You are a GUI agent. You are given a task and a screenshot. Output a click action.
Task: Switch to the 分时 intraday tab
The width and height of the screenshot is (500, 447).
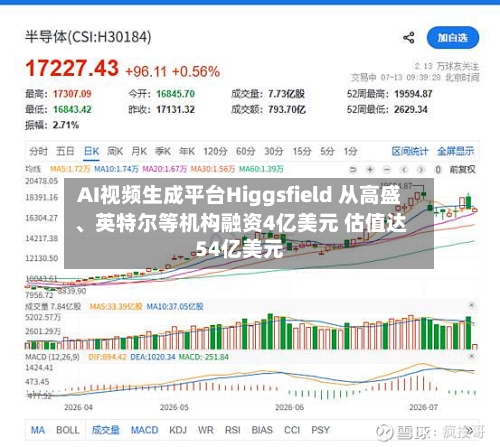click(38, 151)
